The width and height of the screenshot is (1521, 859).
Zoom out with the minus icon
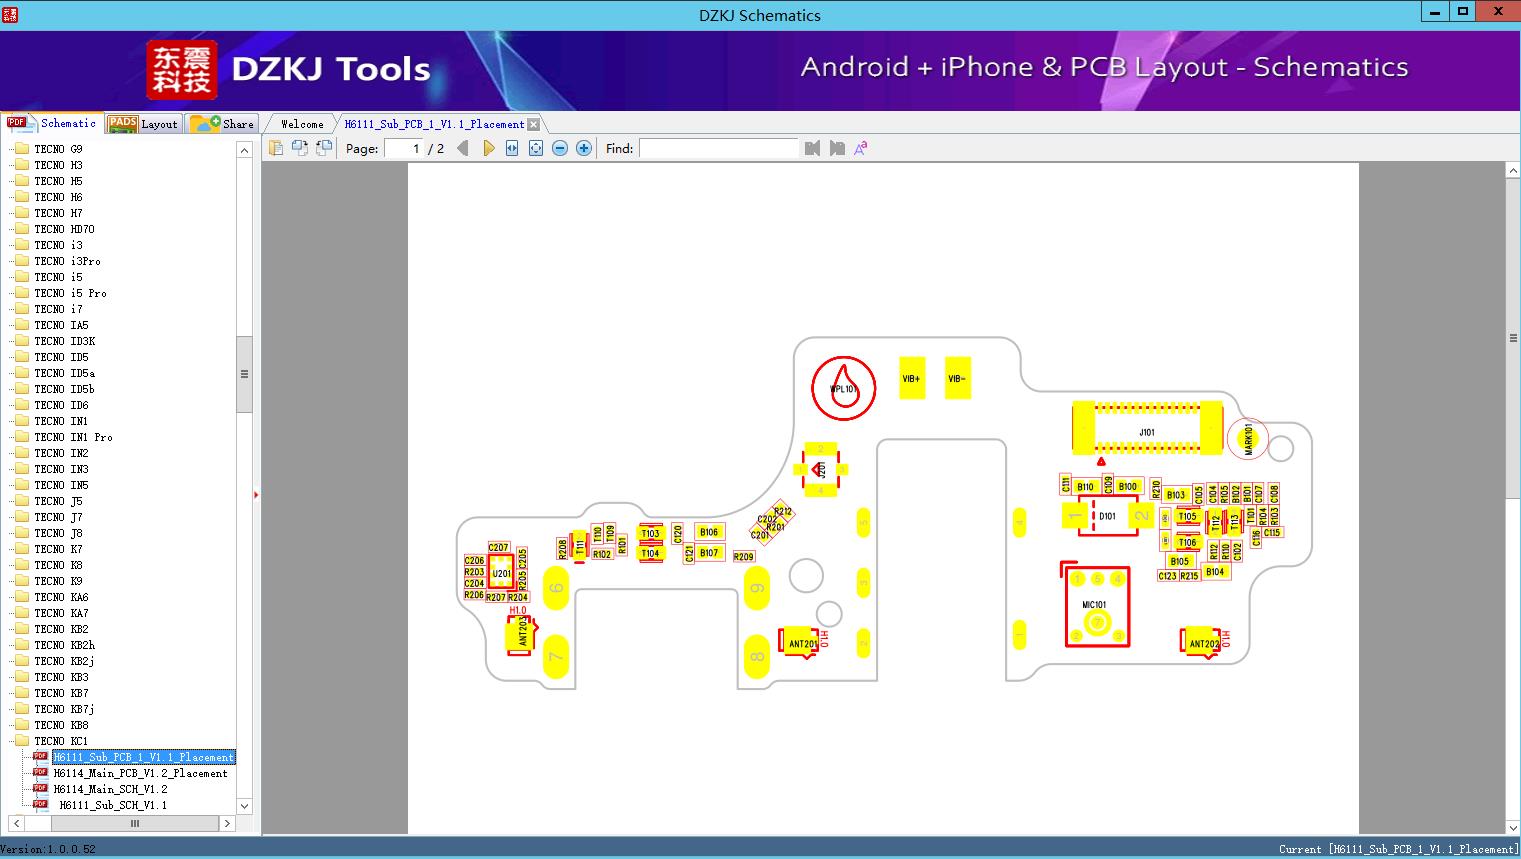click(560, 148)
